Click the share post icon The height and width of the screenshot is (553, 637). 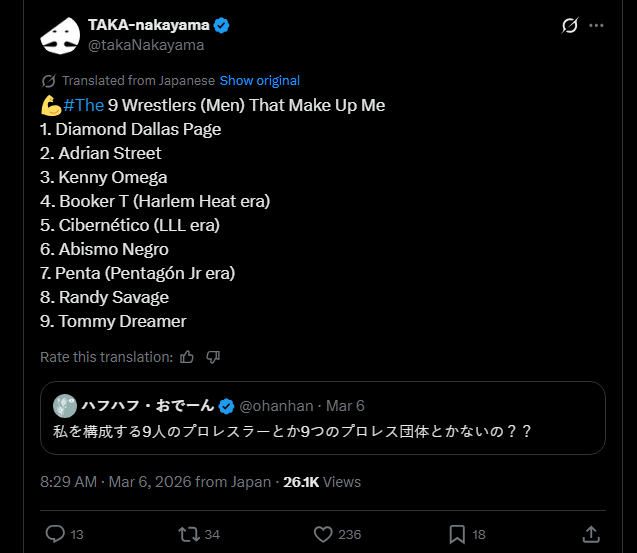[591, 534]
